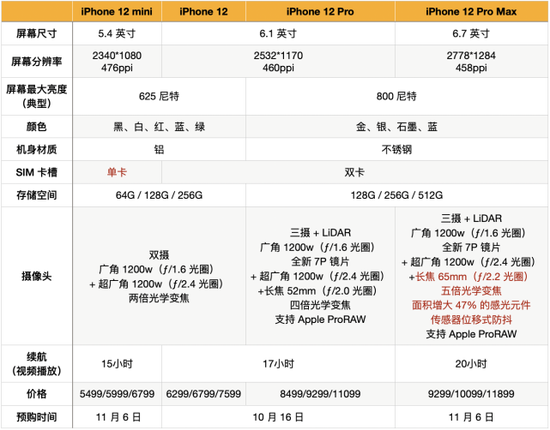Click the 9299/10099/11899 price cell

click(x=471, y=394)
